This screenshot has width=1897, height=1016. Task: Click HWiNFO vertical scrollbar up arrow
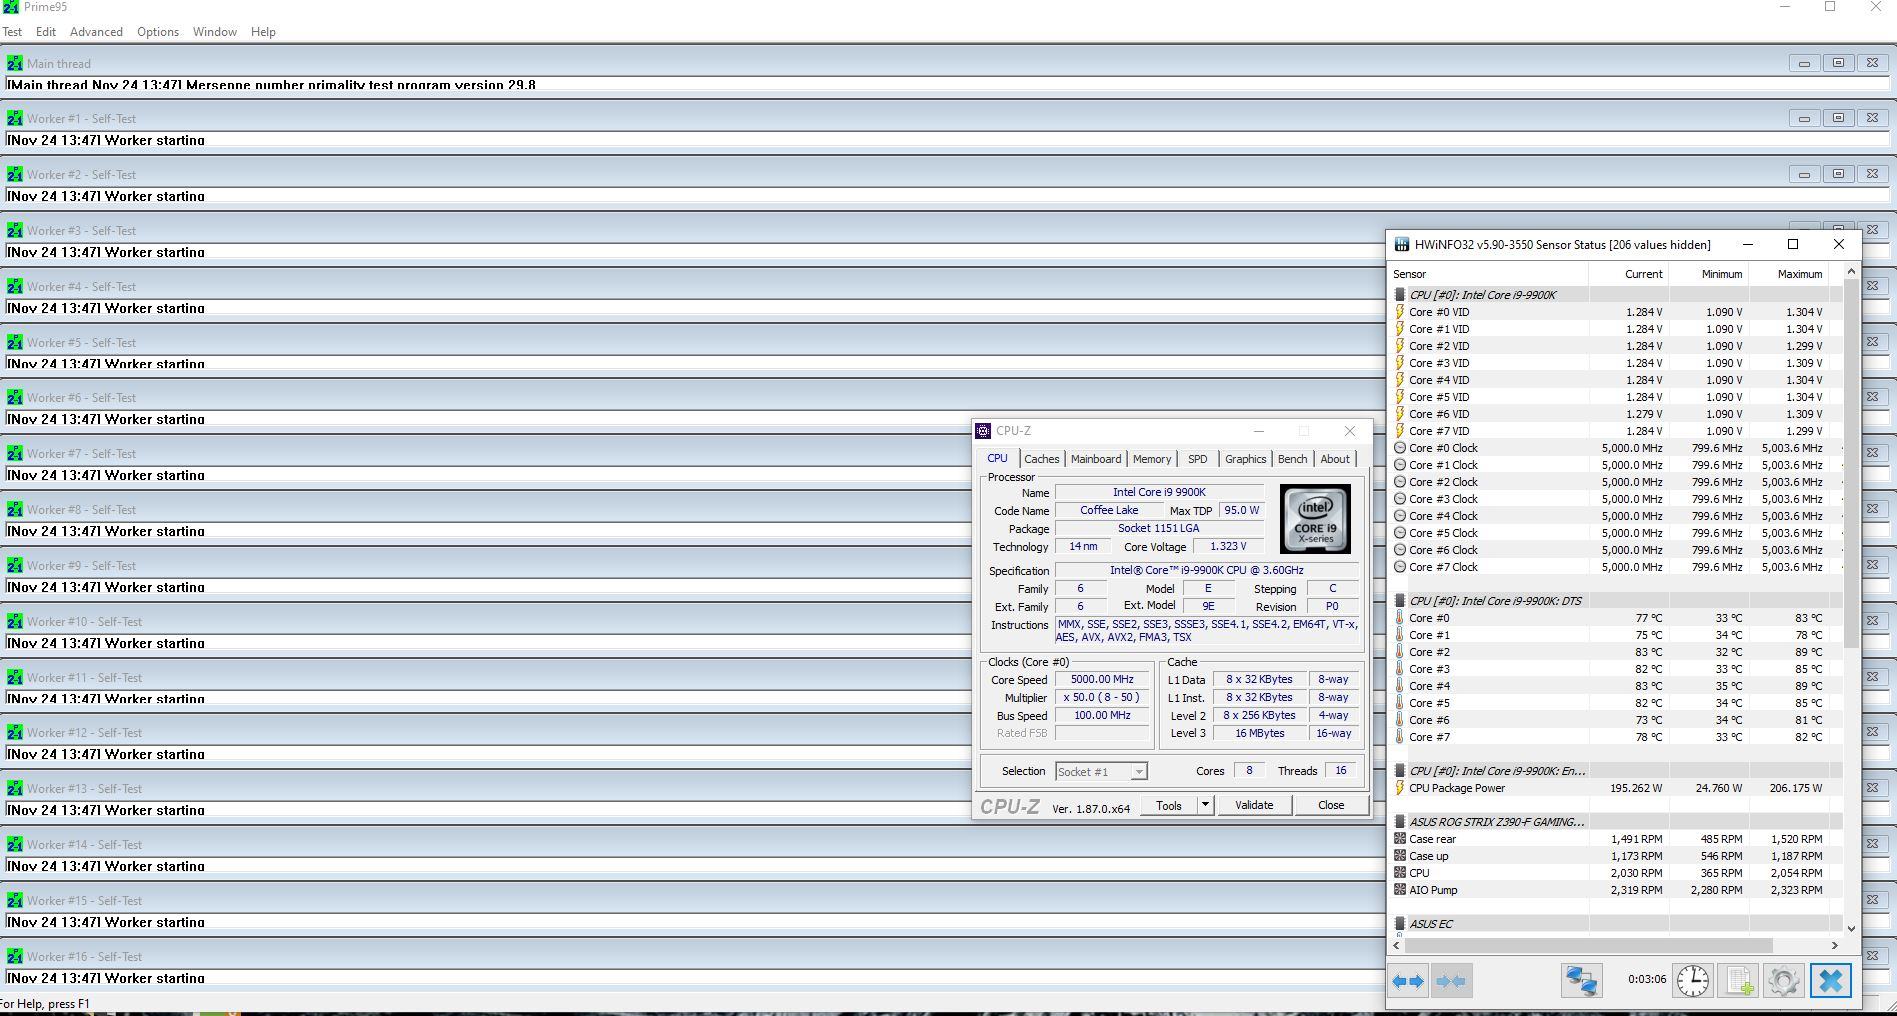pyautogui.click(x=1851, y=271)
